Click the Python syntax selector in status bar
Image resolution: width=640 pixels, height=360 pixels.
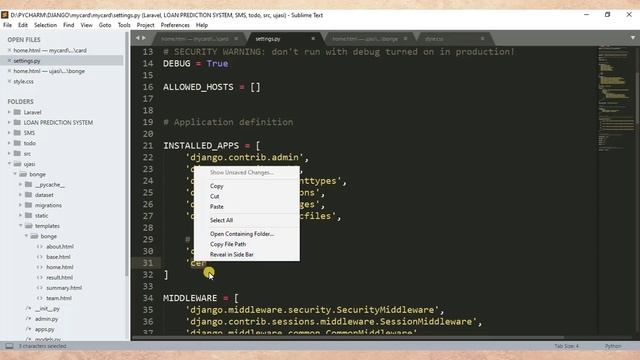click(x=613, y=346)
